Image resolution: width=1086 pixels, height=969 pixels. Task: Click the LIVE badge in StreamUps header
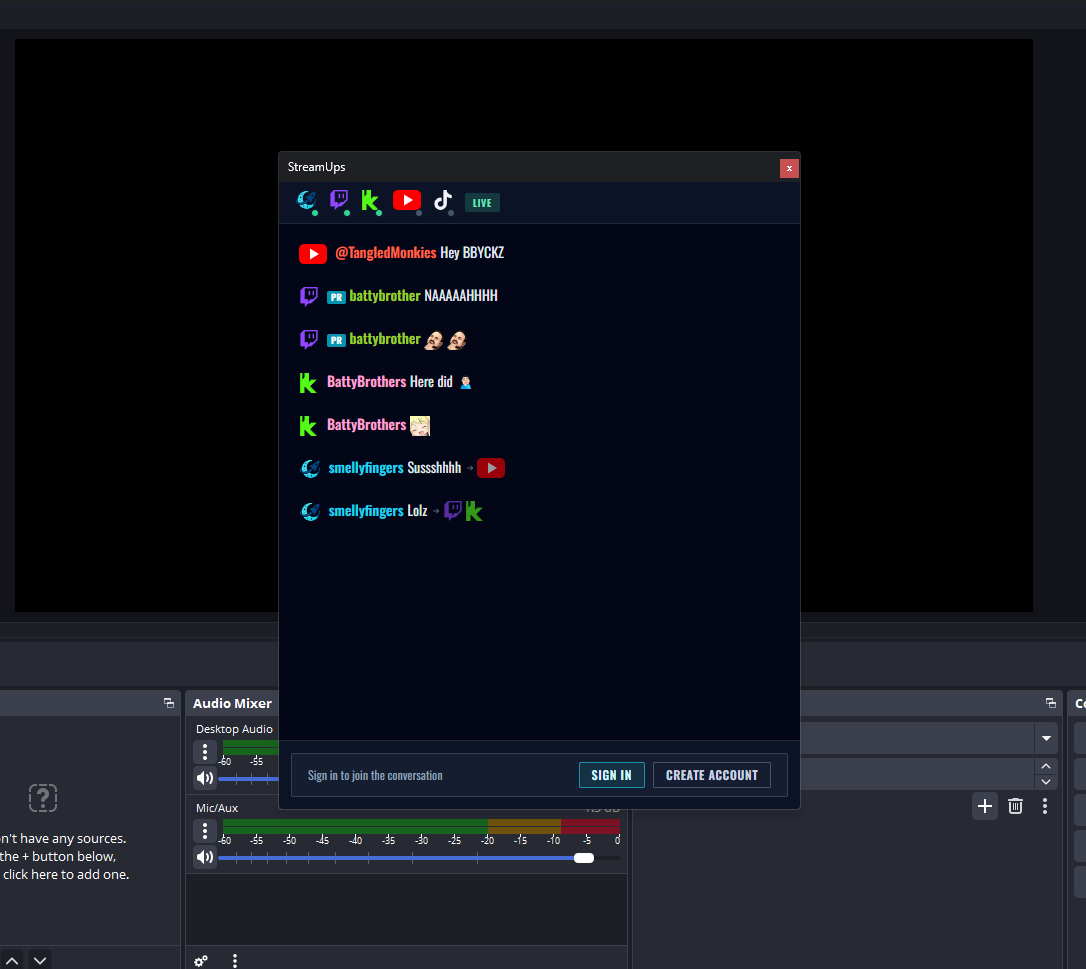(482, 203)
